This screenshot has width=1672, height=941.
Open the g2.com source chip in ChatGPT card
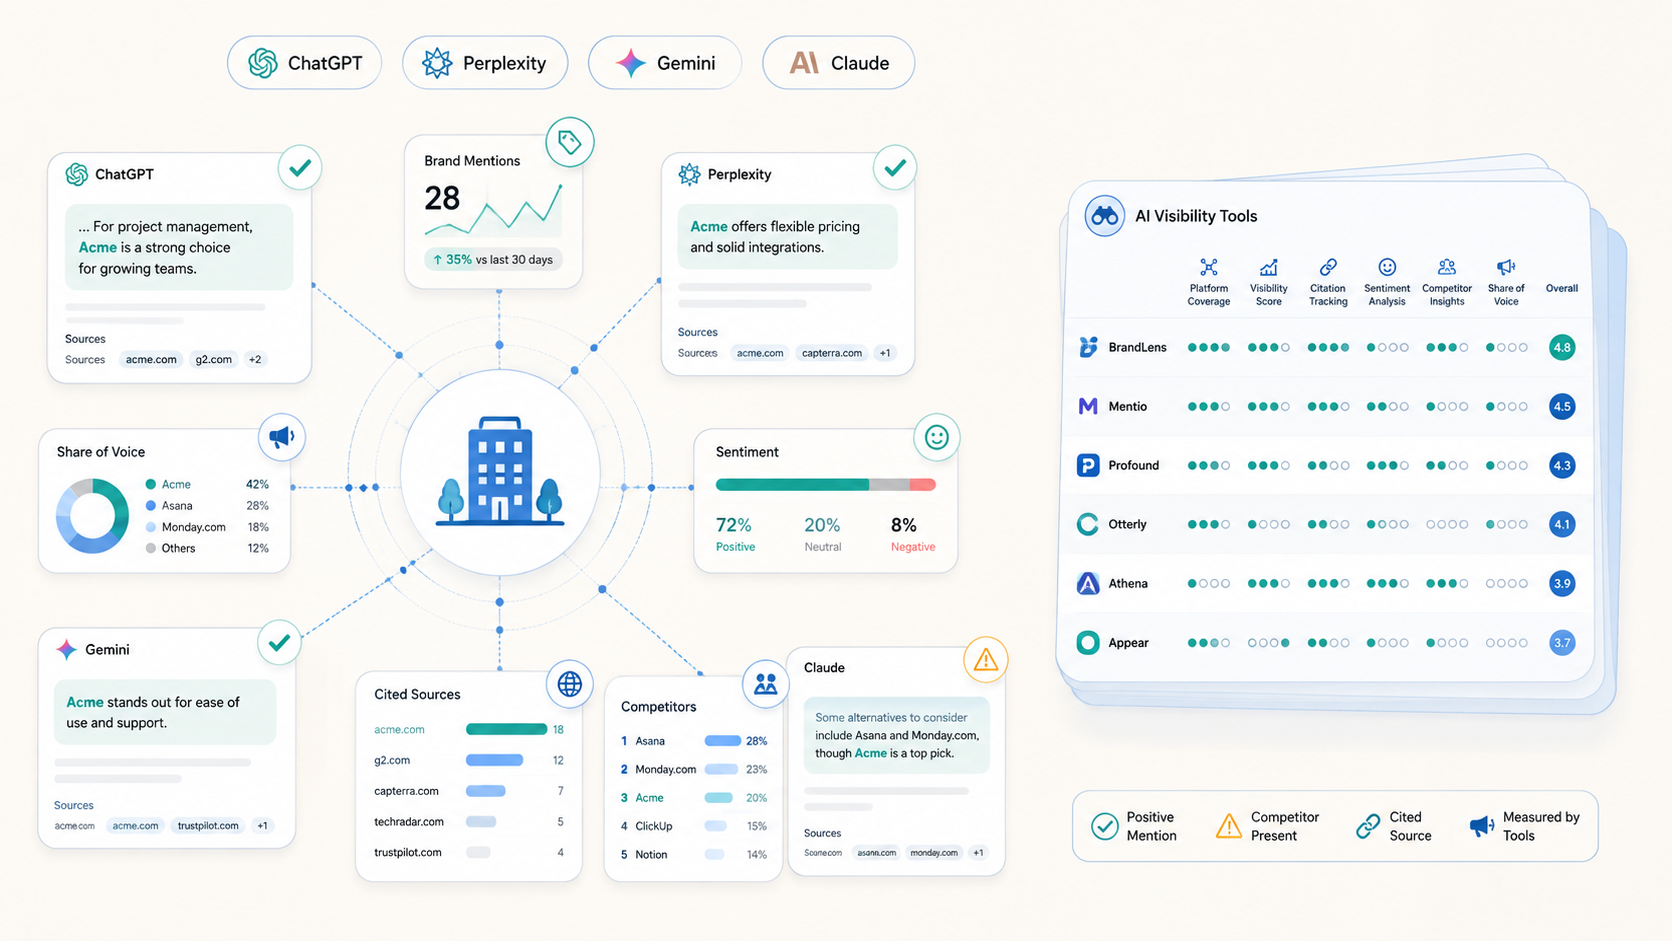click(x=213, y=359)
